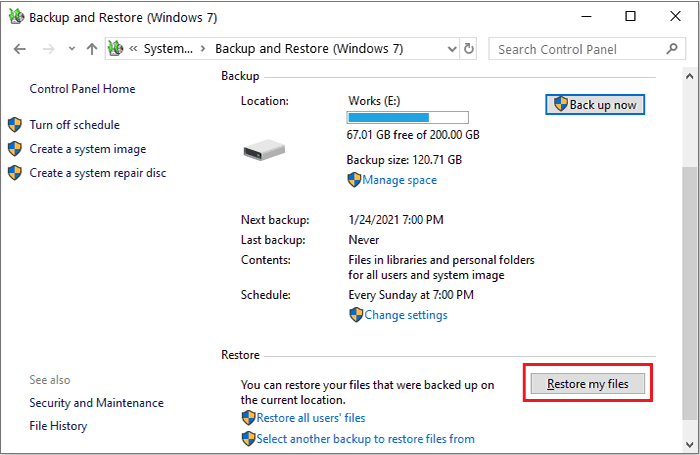This screenshot has width=700, height=455.
Task: Click the Back navigation arrow
Action: (x=20, y=49)
